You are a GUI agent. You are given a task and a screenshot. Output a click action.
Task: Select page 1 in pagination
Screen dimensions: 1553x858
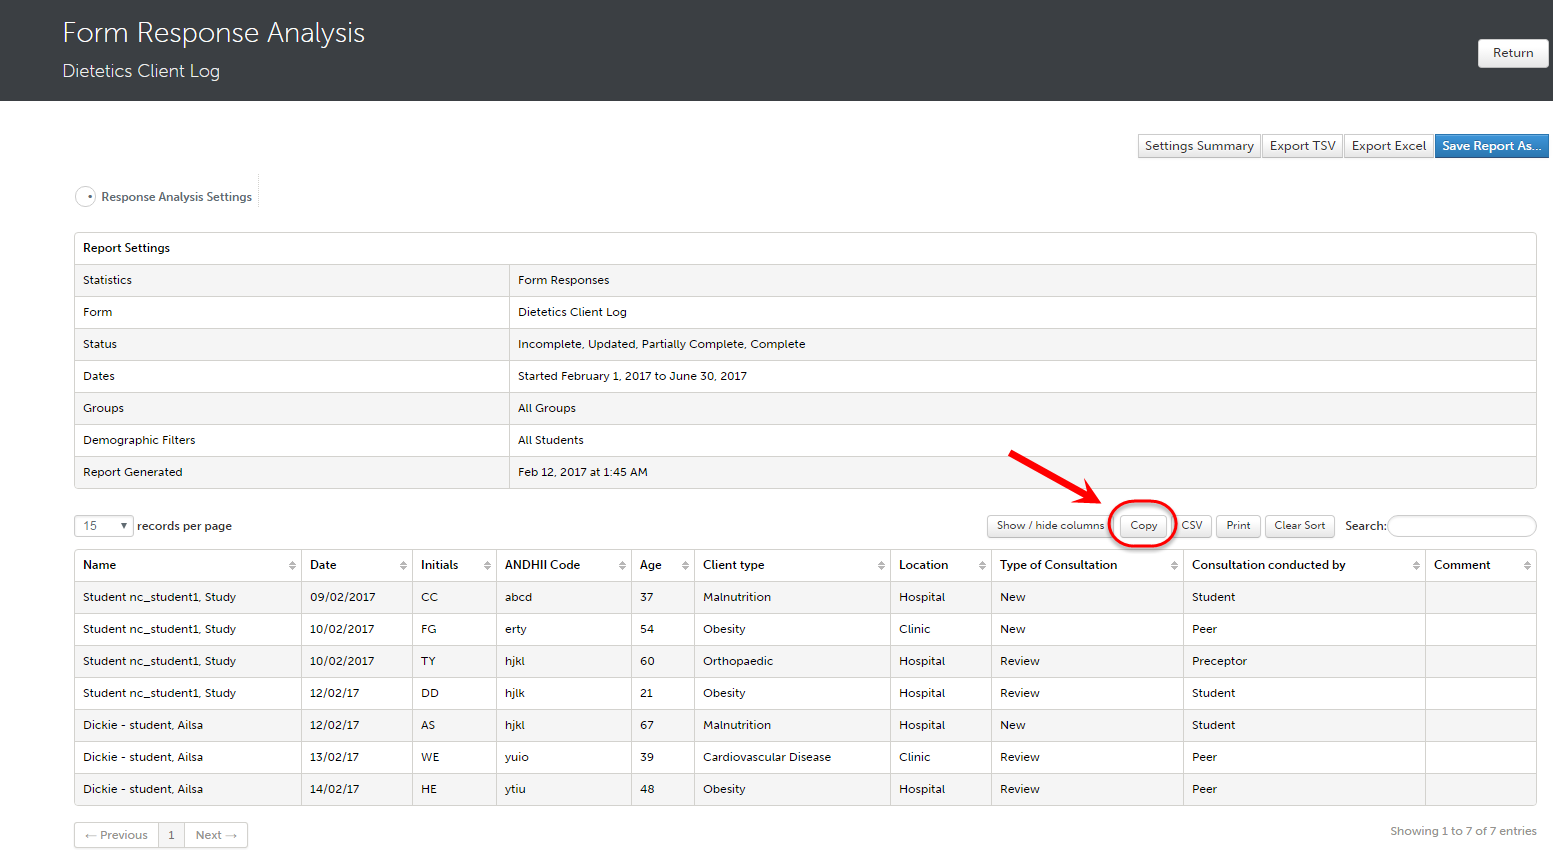click(171, 835)
